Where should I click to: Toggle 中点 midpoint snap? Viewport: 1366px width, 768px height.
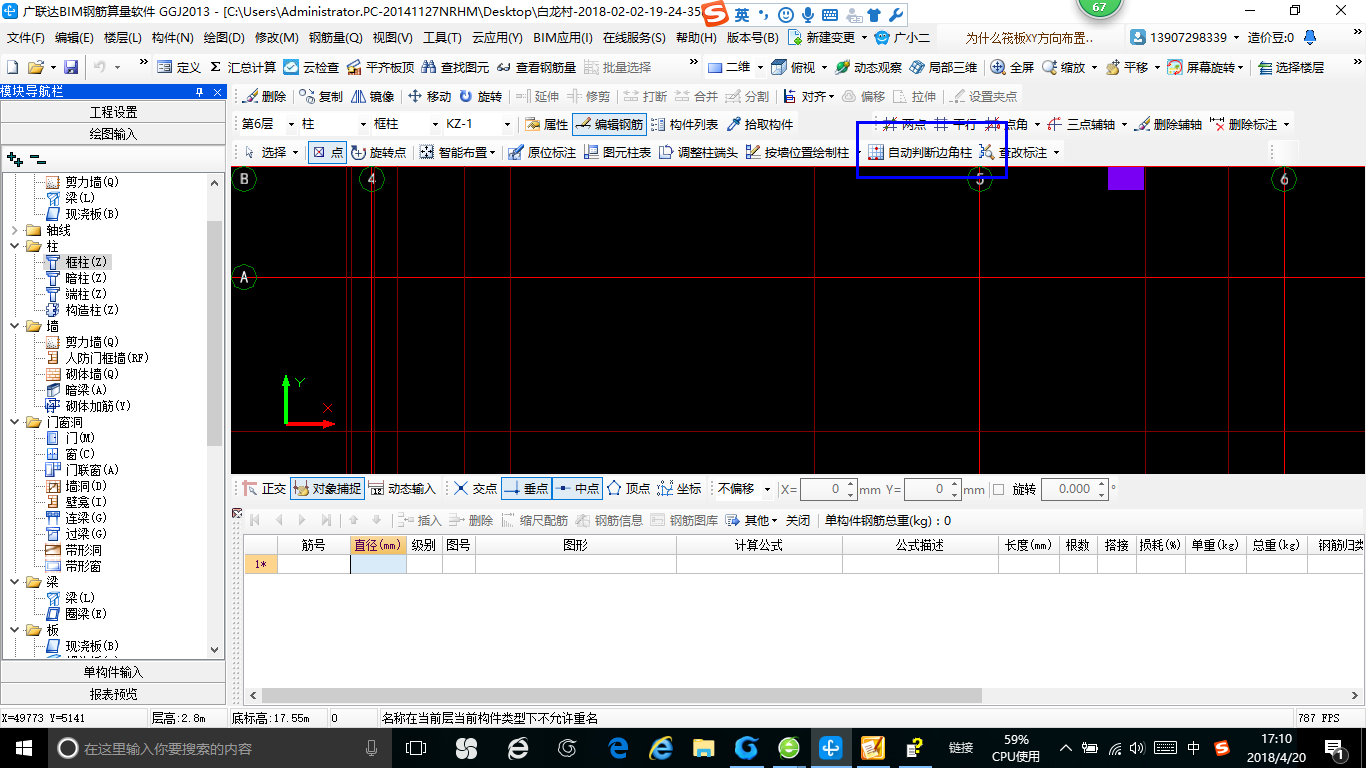pyautogui.click(x=576, y=489)
